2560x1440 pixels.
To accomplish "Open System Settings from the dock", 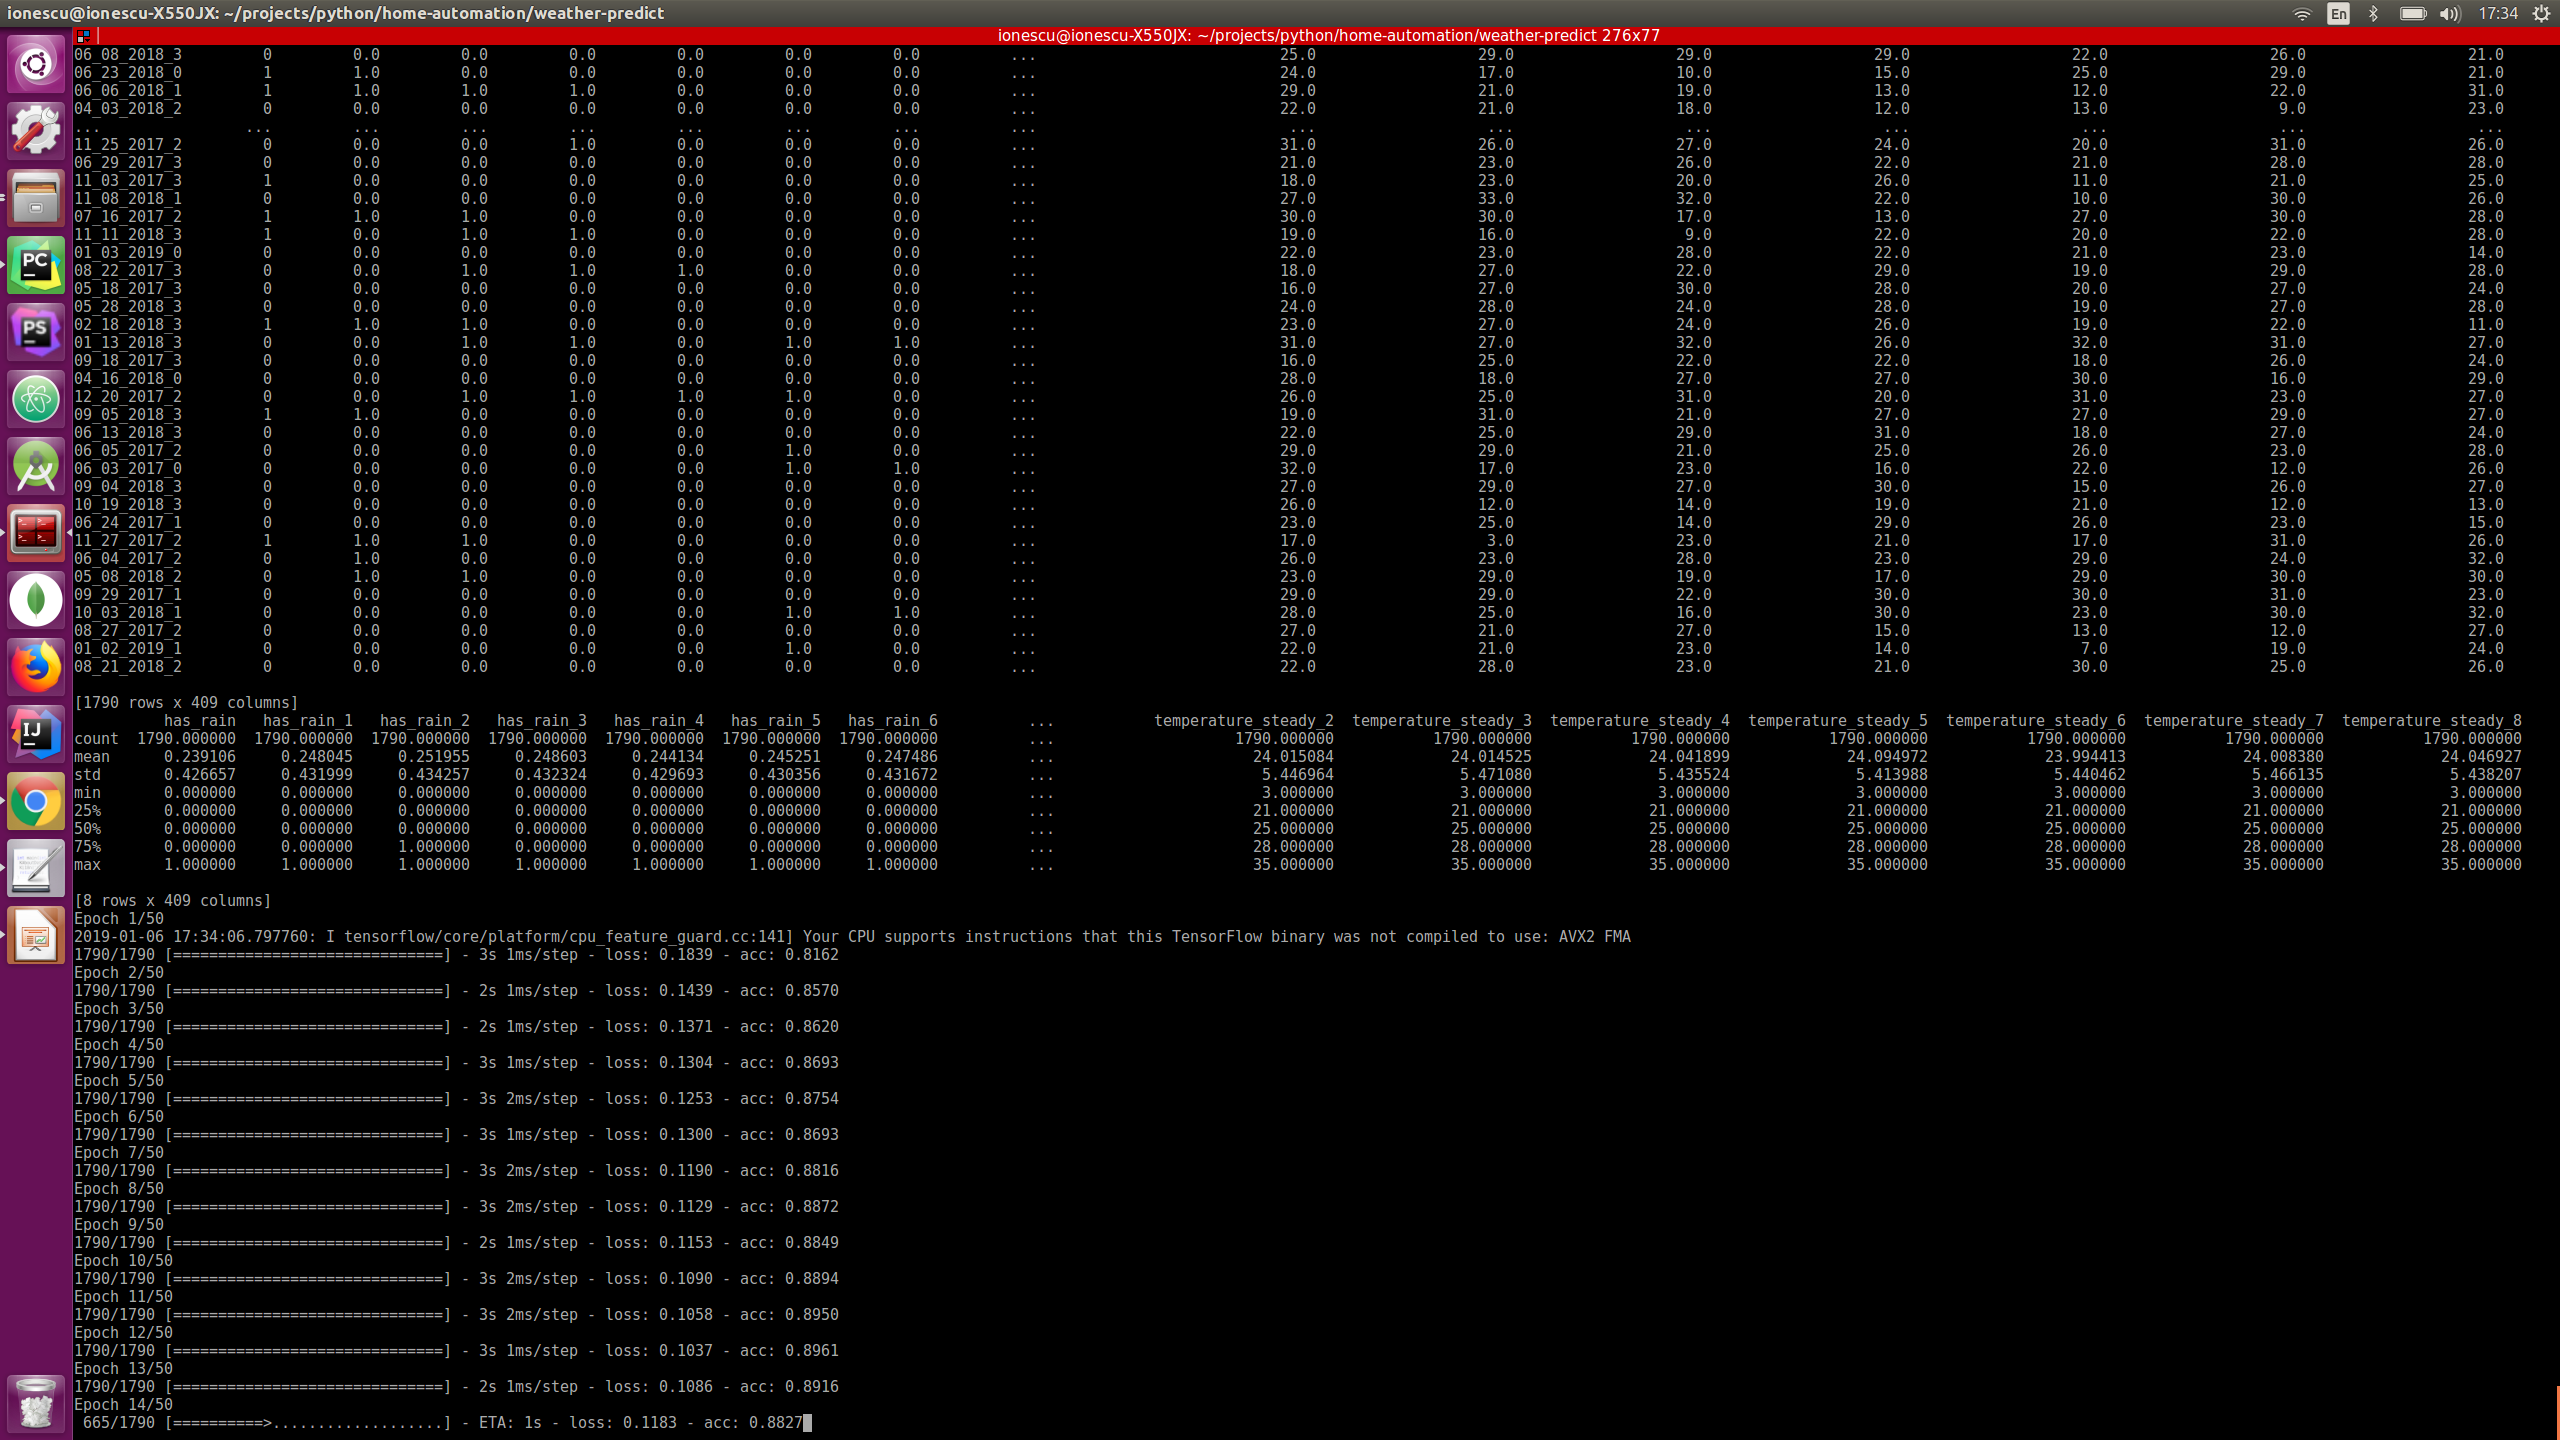I will pos(35,129).
